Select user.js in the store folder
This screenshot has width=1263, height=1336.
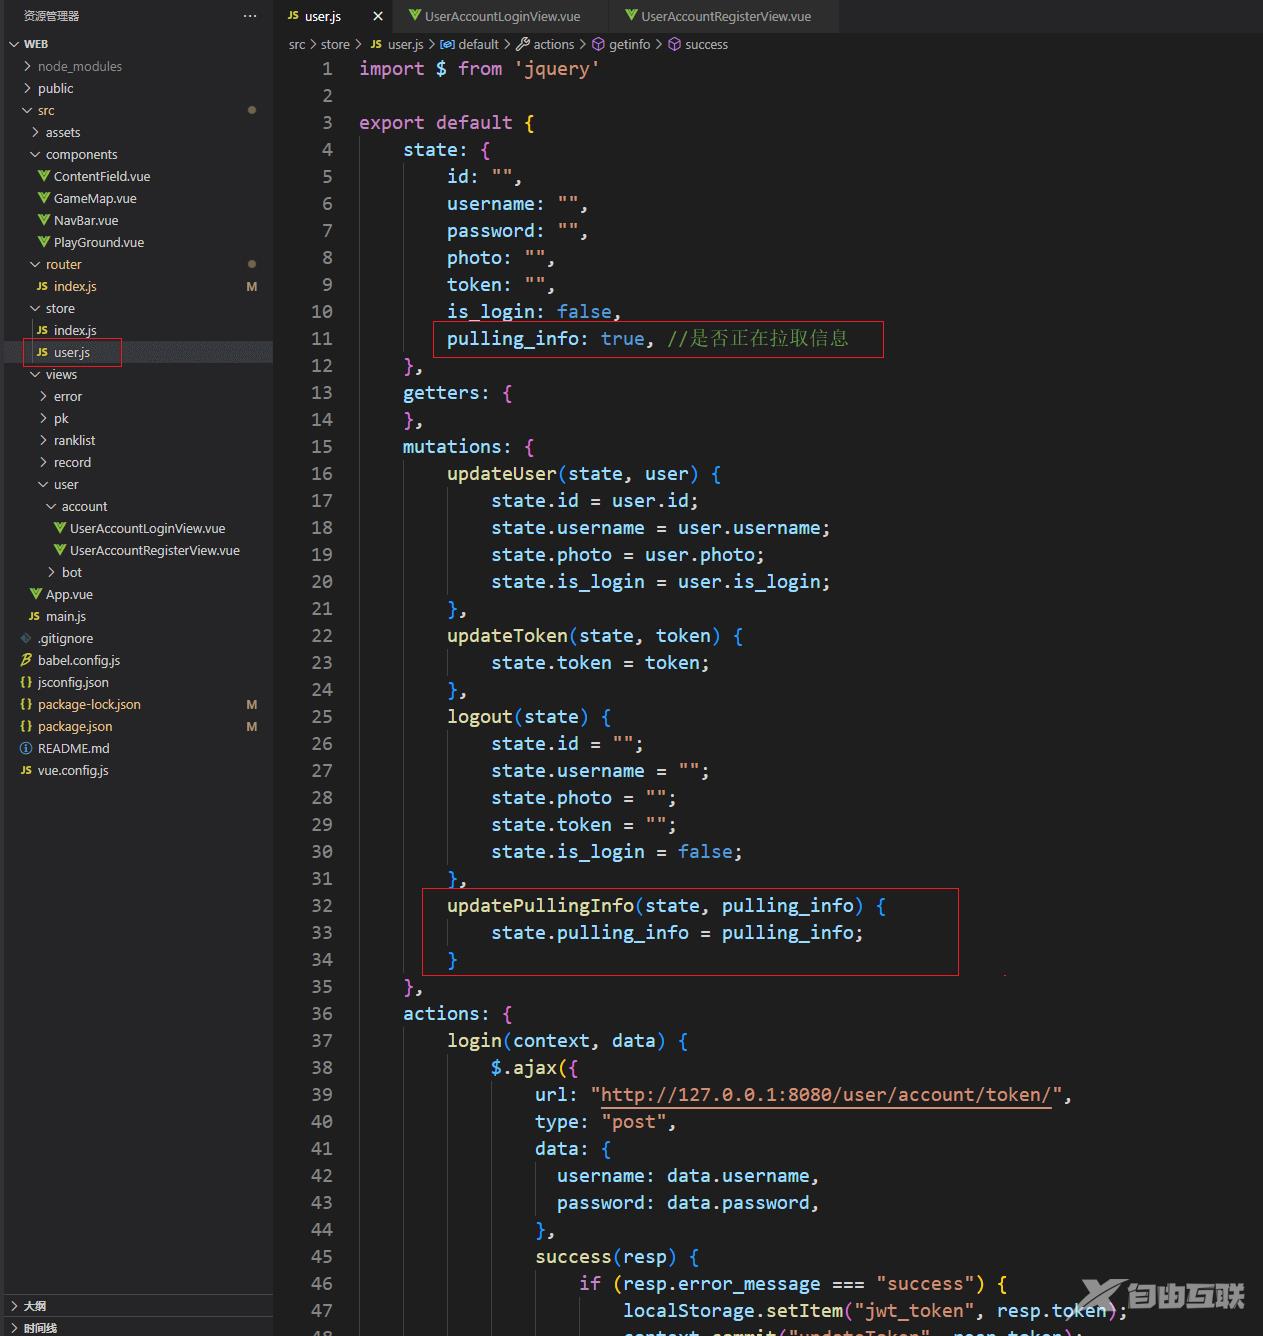pos(71,352)
